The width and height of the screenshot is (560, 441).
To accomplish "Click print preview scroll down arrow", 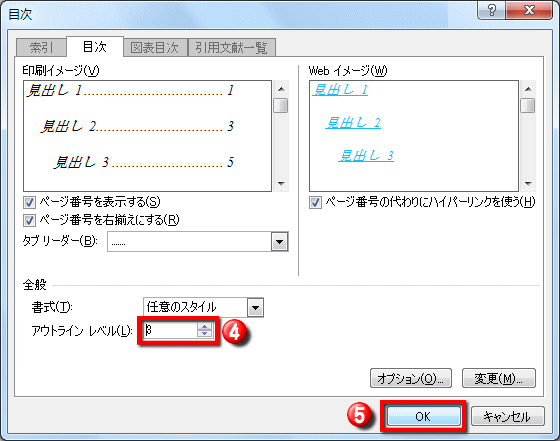I will point(281,184).
